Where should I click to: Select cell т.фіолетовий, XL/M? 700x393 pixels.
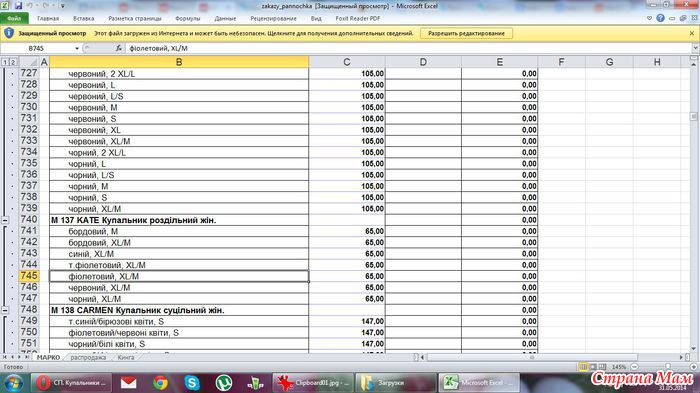tap(179, 265)
